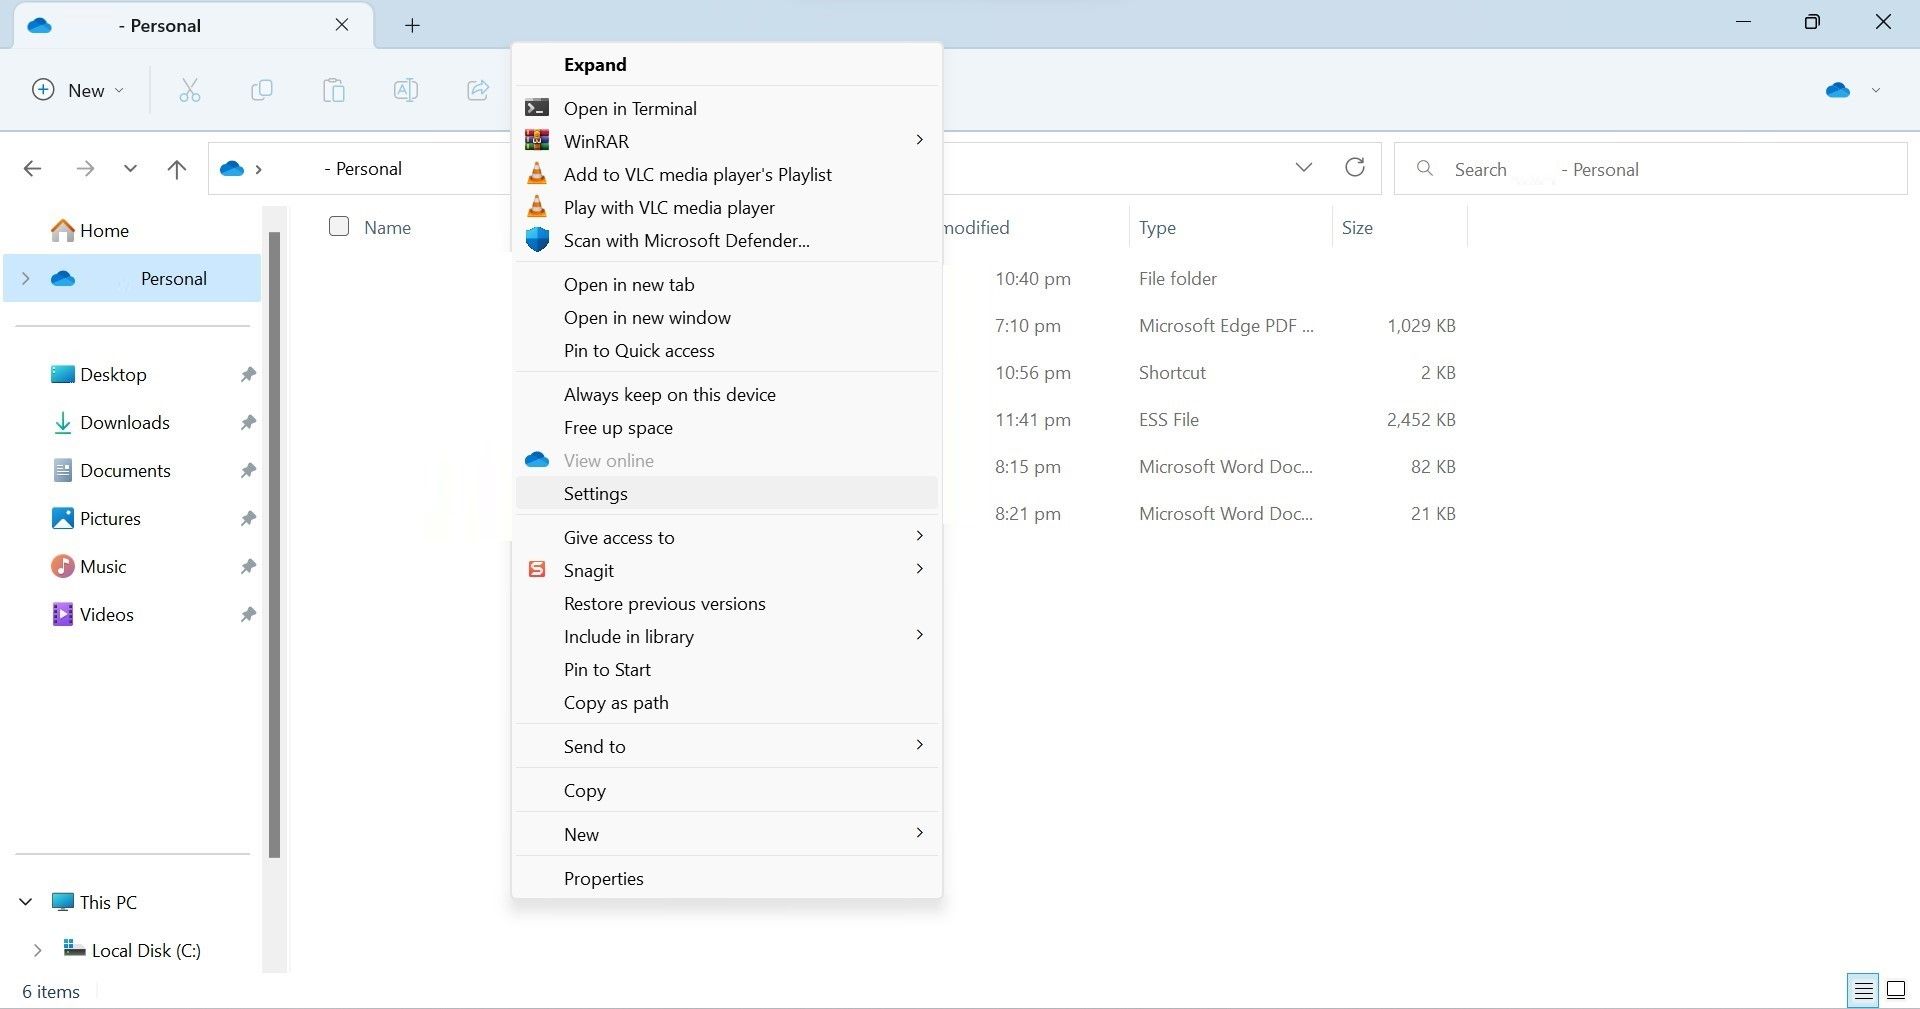Click the Copy icon in the toolbar

pos(261,90)
